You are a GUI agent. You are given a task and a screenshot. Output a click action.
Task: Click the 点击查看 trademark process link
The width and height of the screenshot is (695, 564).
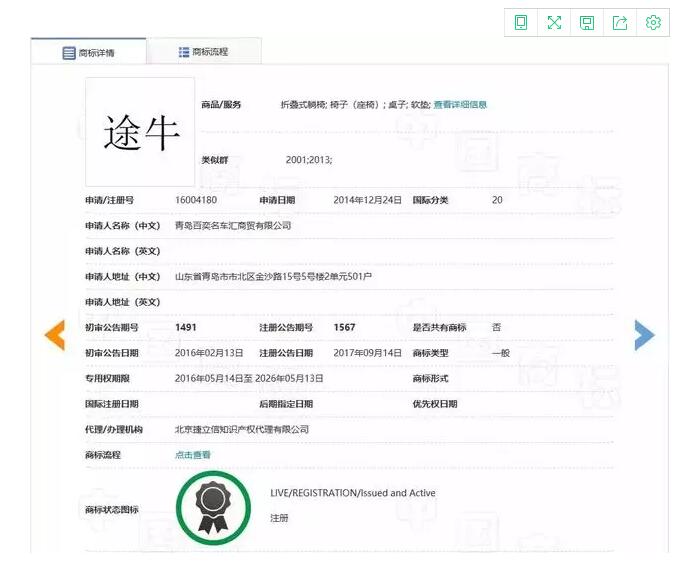pos(192,455)
